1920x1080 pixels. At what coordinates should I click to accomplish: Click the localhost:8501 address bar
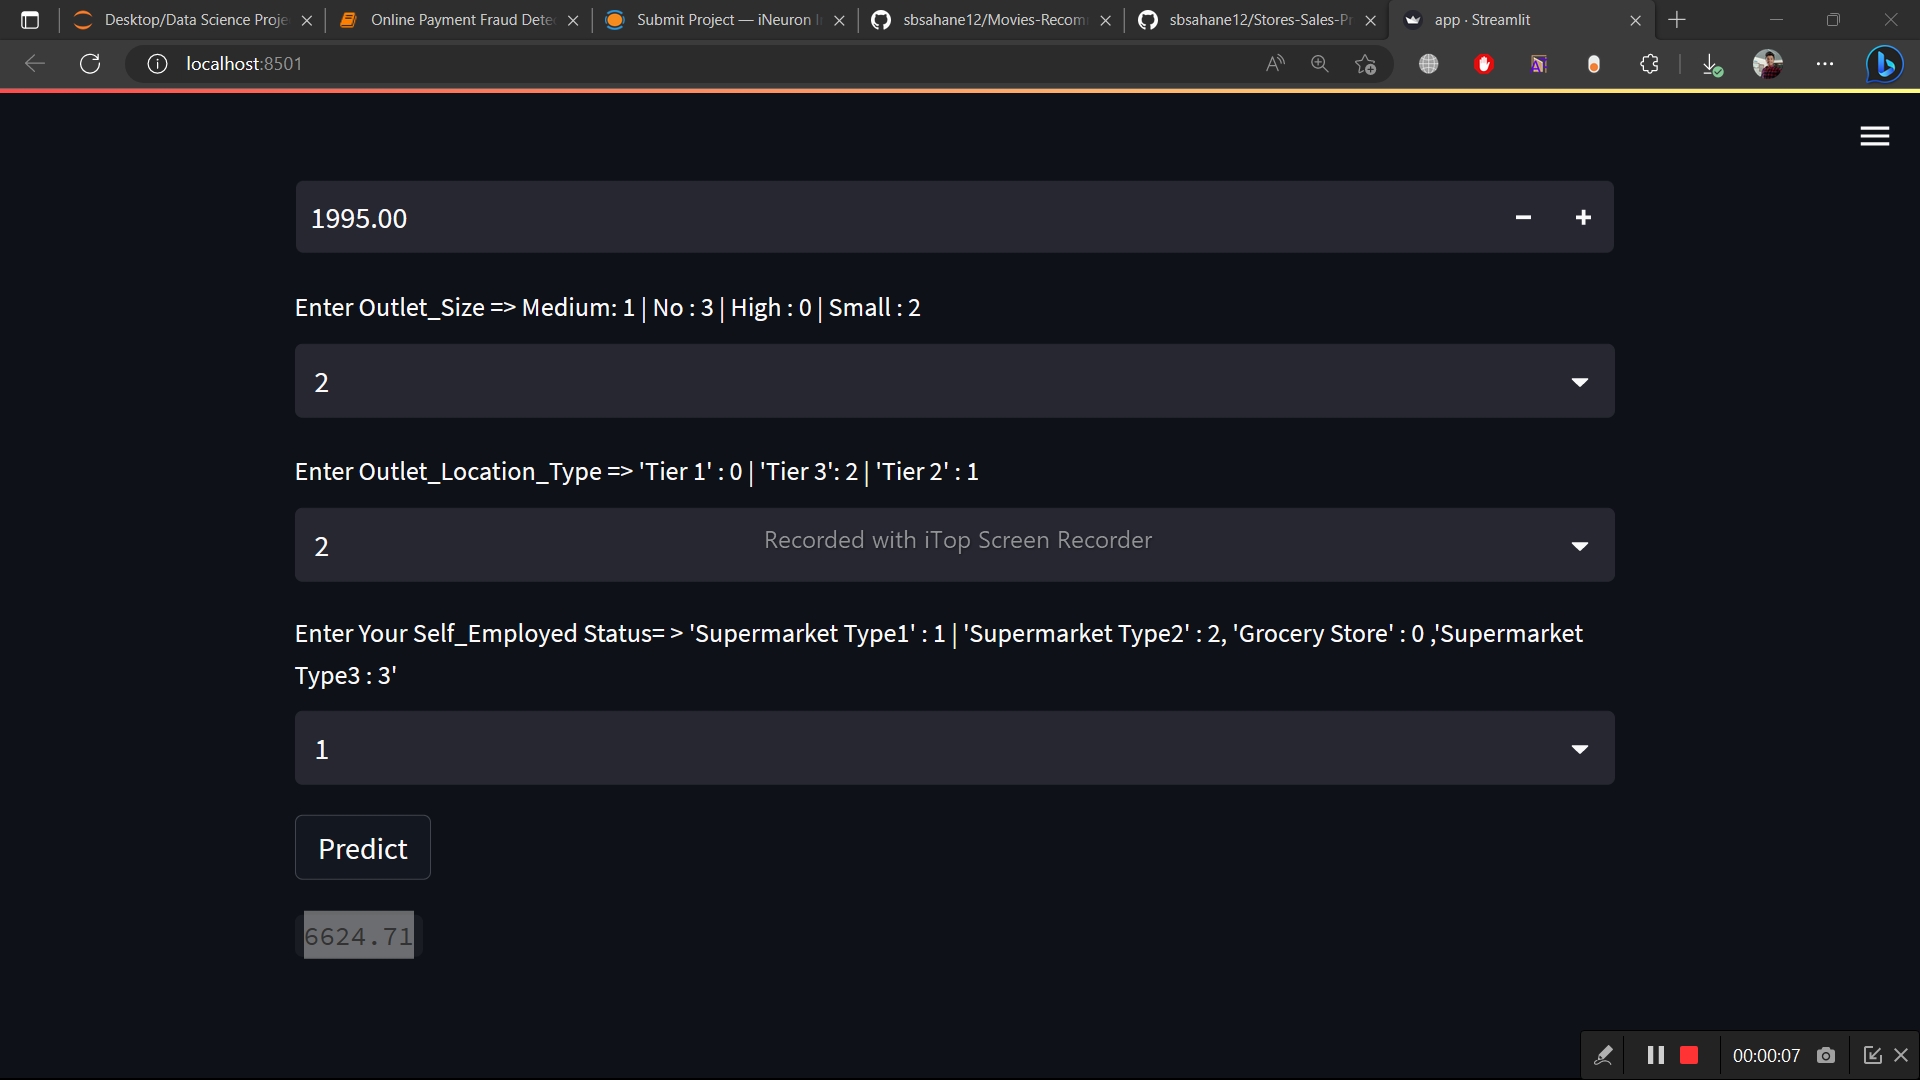pos(700,64)
